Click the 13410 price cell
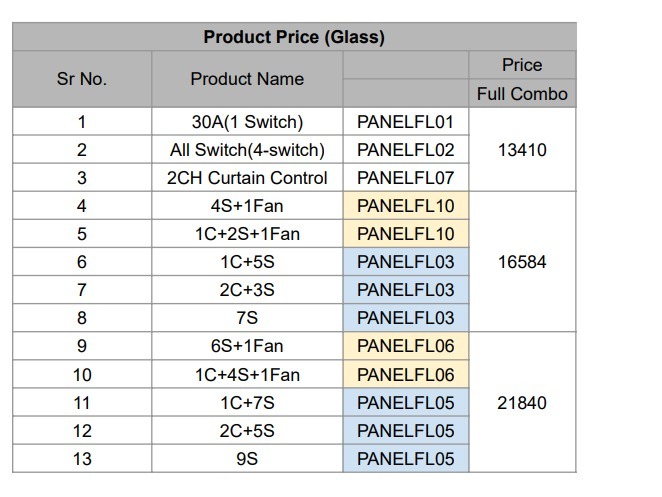The image size is (662, 497). 522,149
